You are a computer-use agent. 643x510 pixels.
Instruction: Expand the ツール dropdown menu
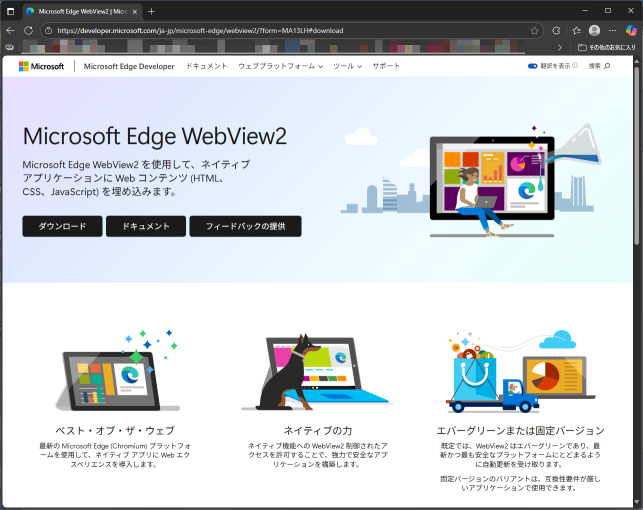(x=347, y=66)
